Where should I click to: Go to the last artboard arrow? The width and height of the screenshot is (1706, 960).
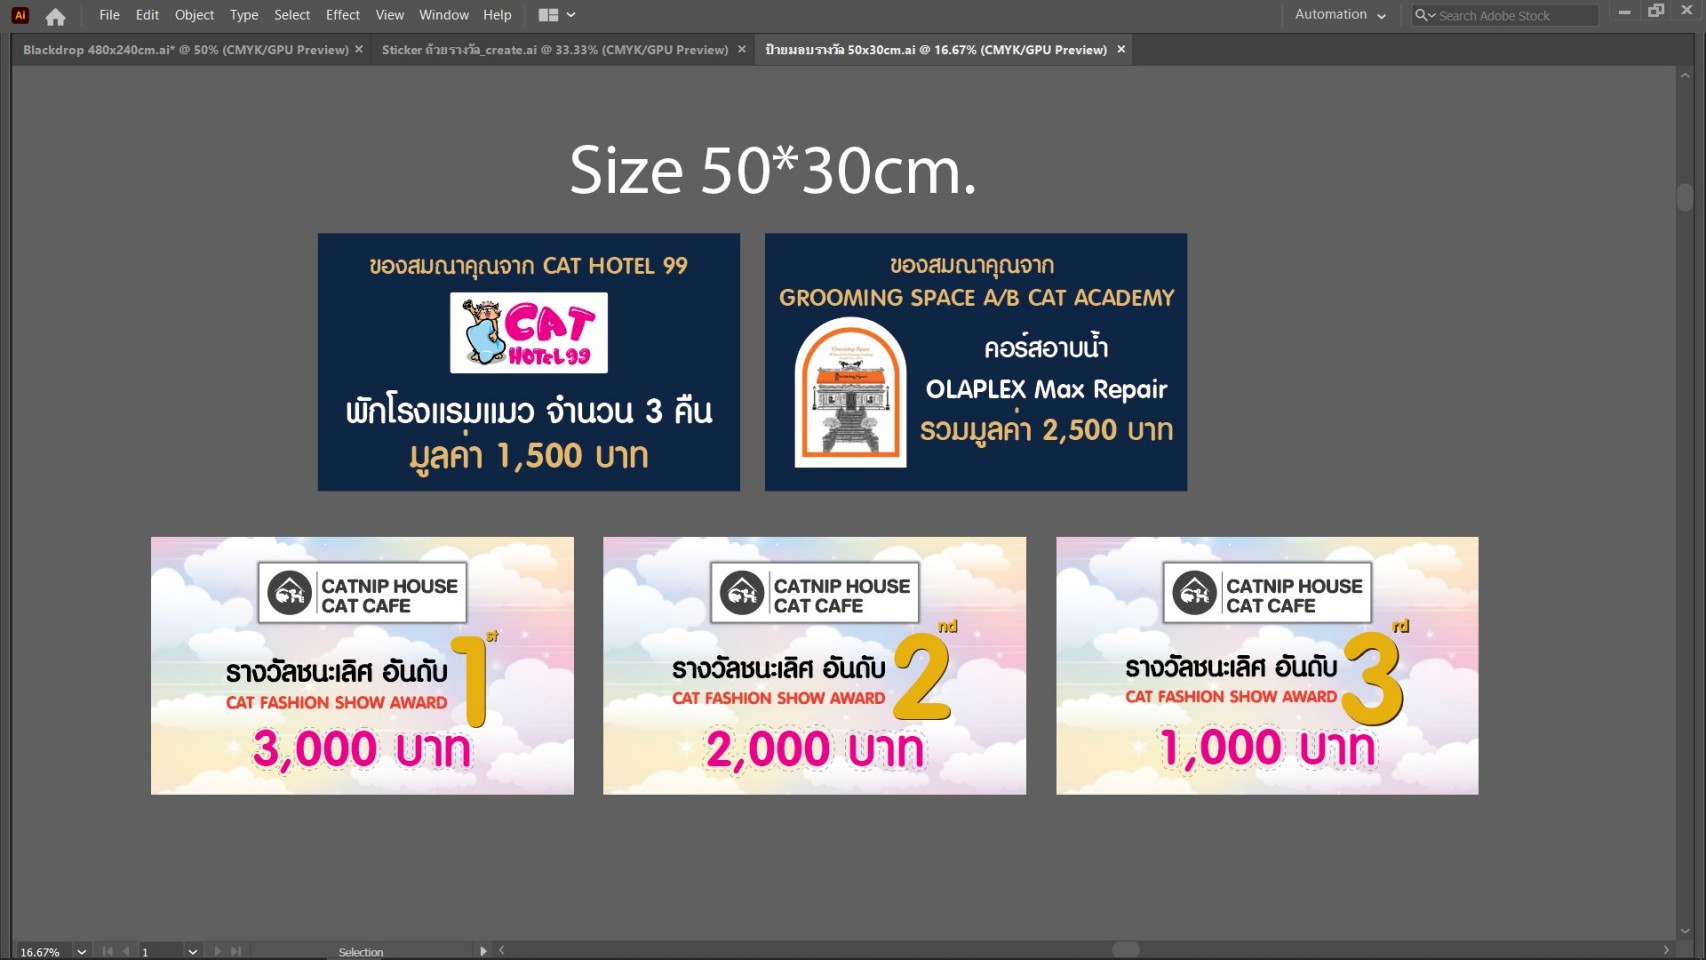(236, 951)
